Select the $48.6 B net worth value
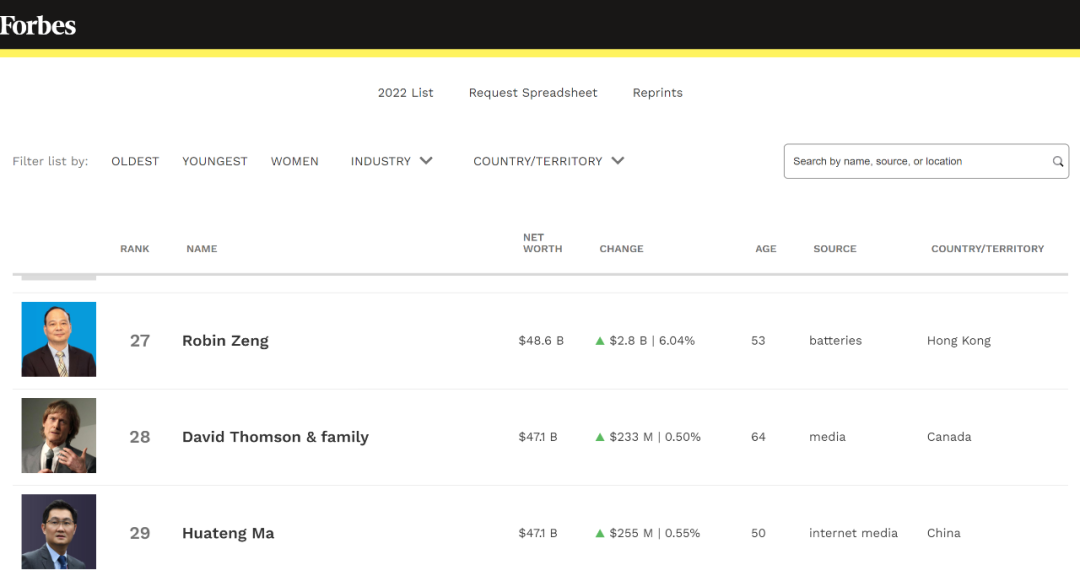This screenshot has height=581, width=1080. (x=541, y=341)
